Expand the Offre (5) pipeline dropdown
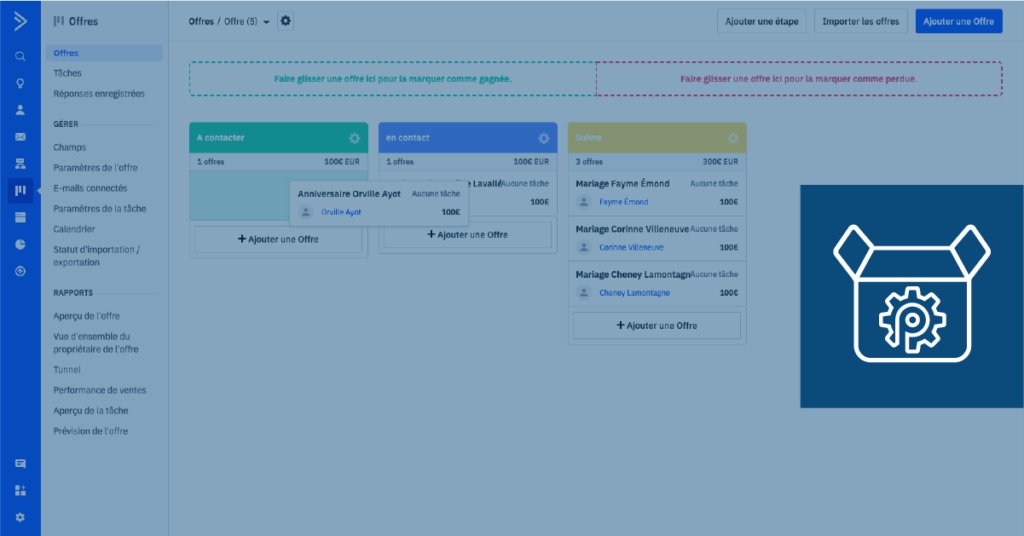This screenshot has width=1024, height=536. point(247,22)
